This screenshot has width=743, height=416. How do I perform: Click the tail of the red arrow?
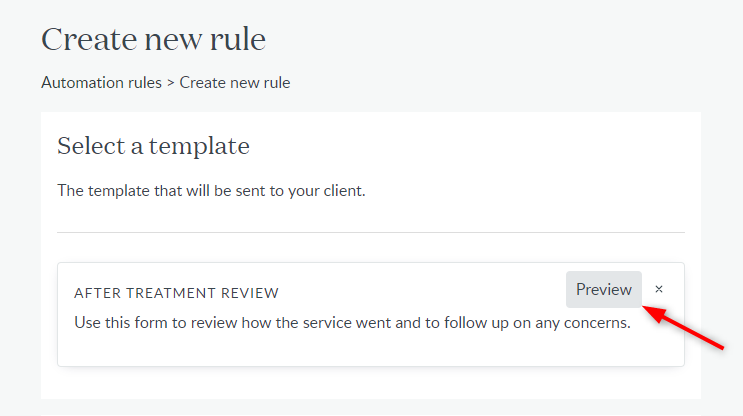720,348
